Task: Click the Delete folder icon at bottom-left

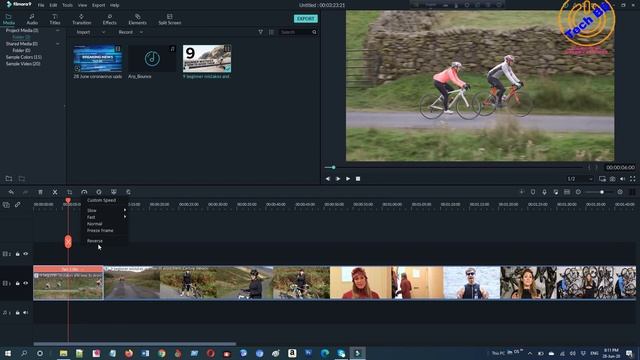Action: (22, 178)
